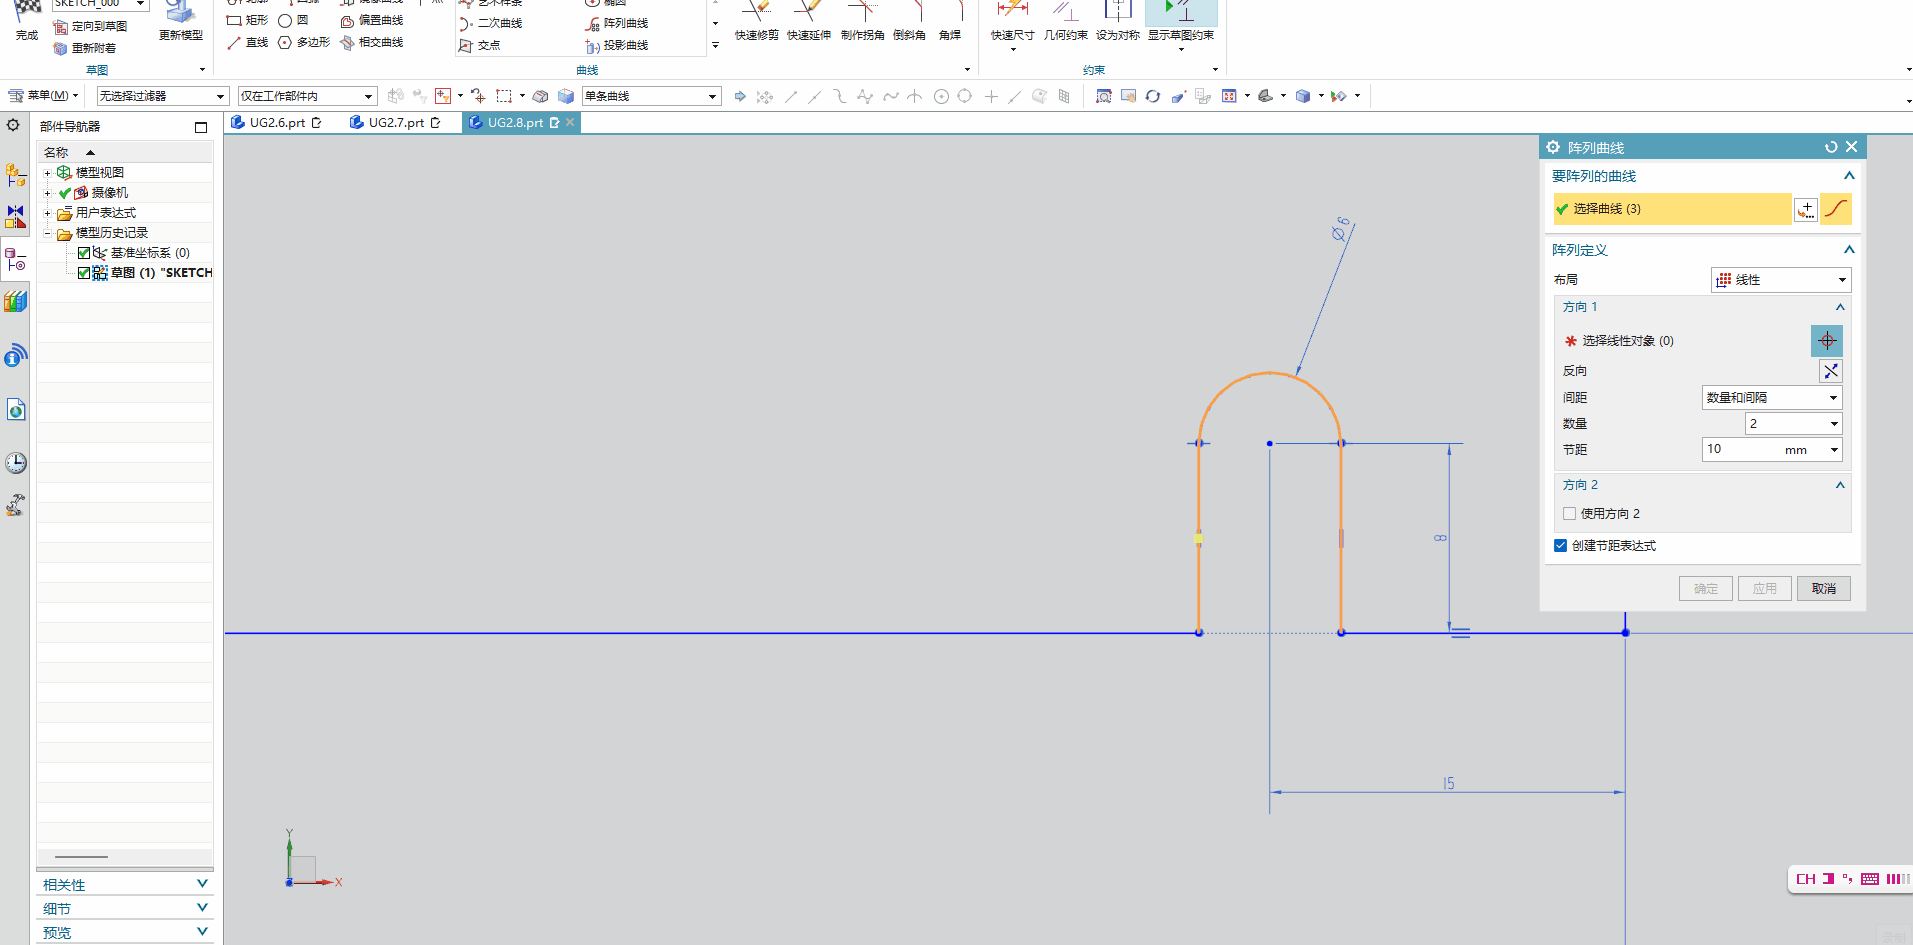Click the 取消 button

coord(1824,589)
